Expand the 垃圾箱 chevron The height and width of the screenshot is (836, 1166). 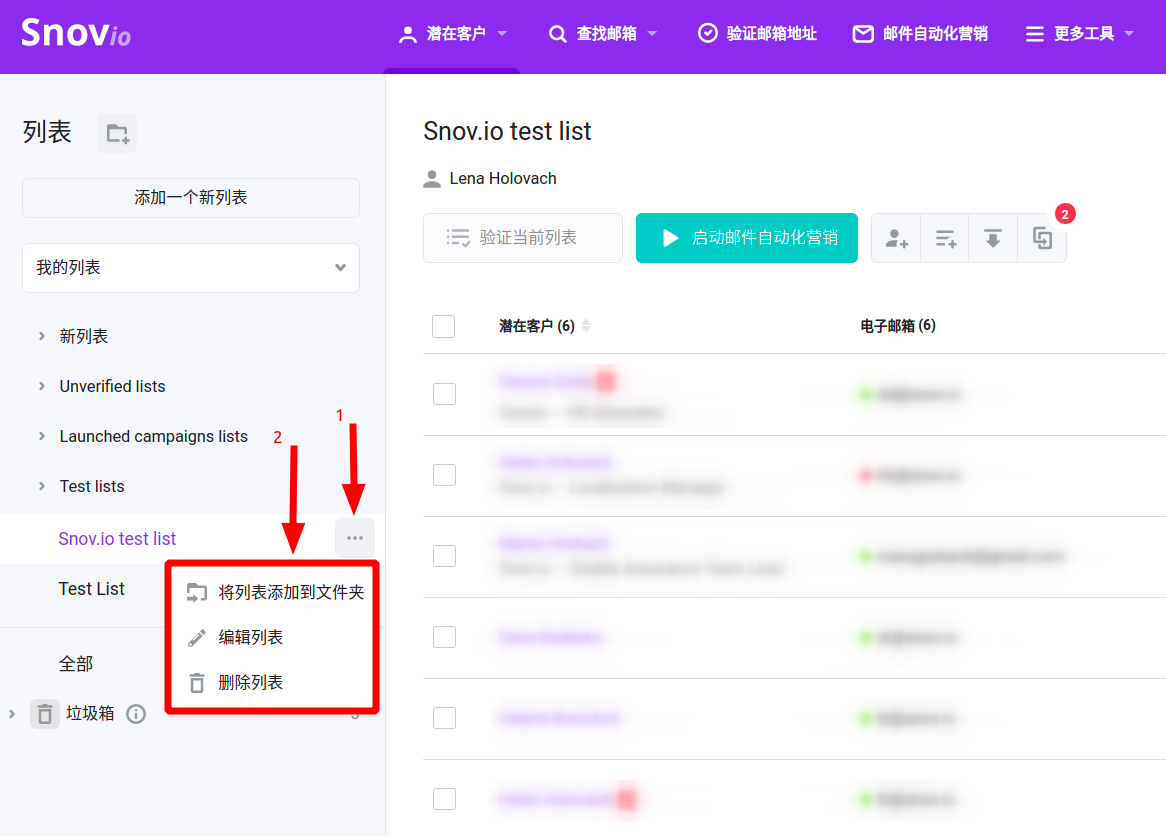click(12, 714)
